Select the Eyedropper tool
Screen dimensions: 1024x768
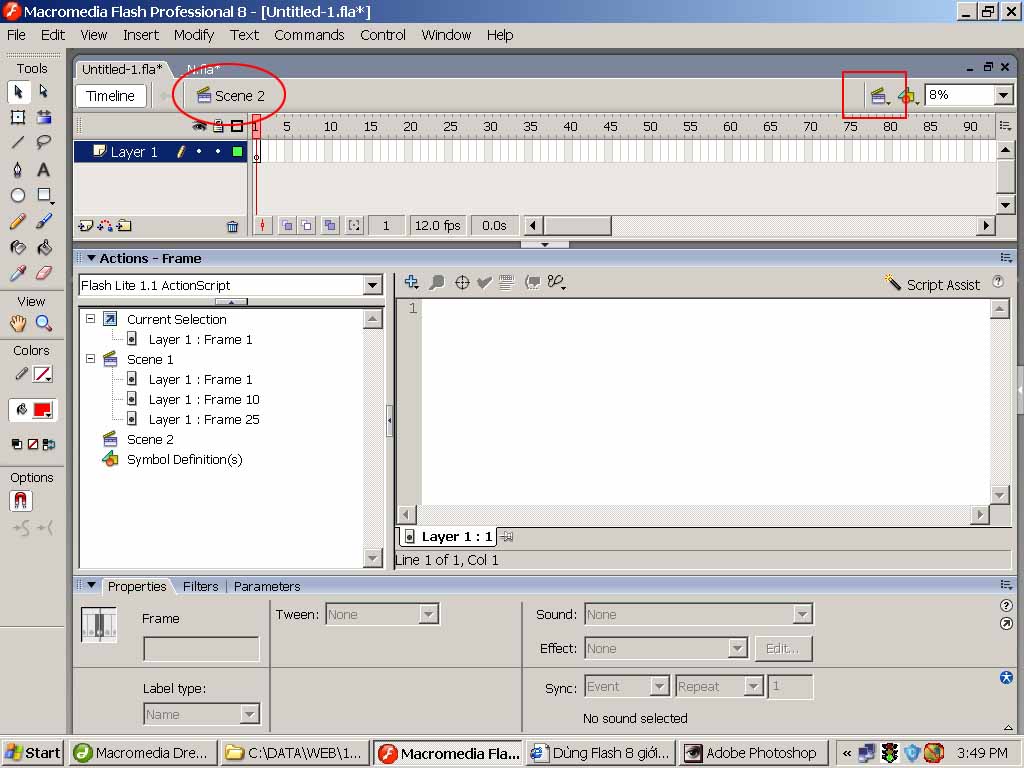point(18,273)
